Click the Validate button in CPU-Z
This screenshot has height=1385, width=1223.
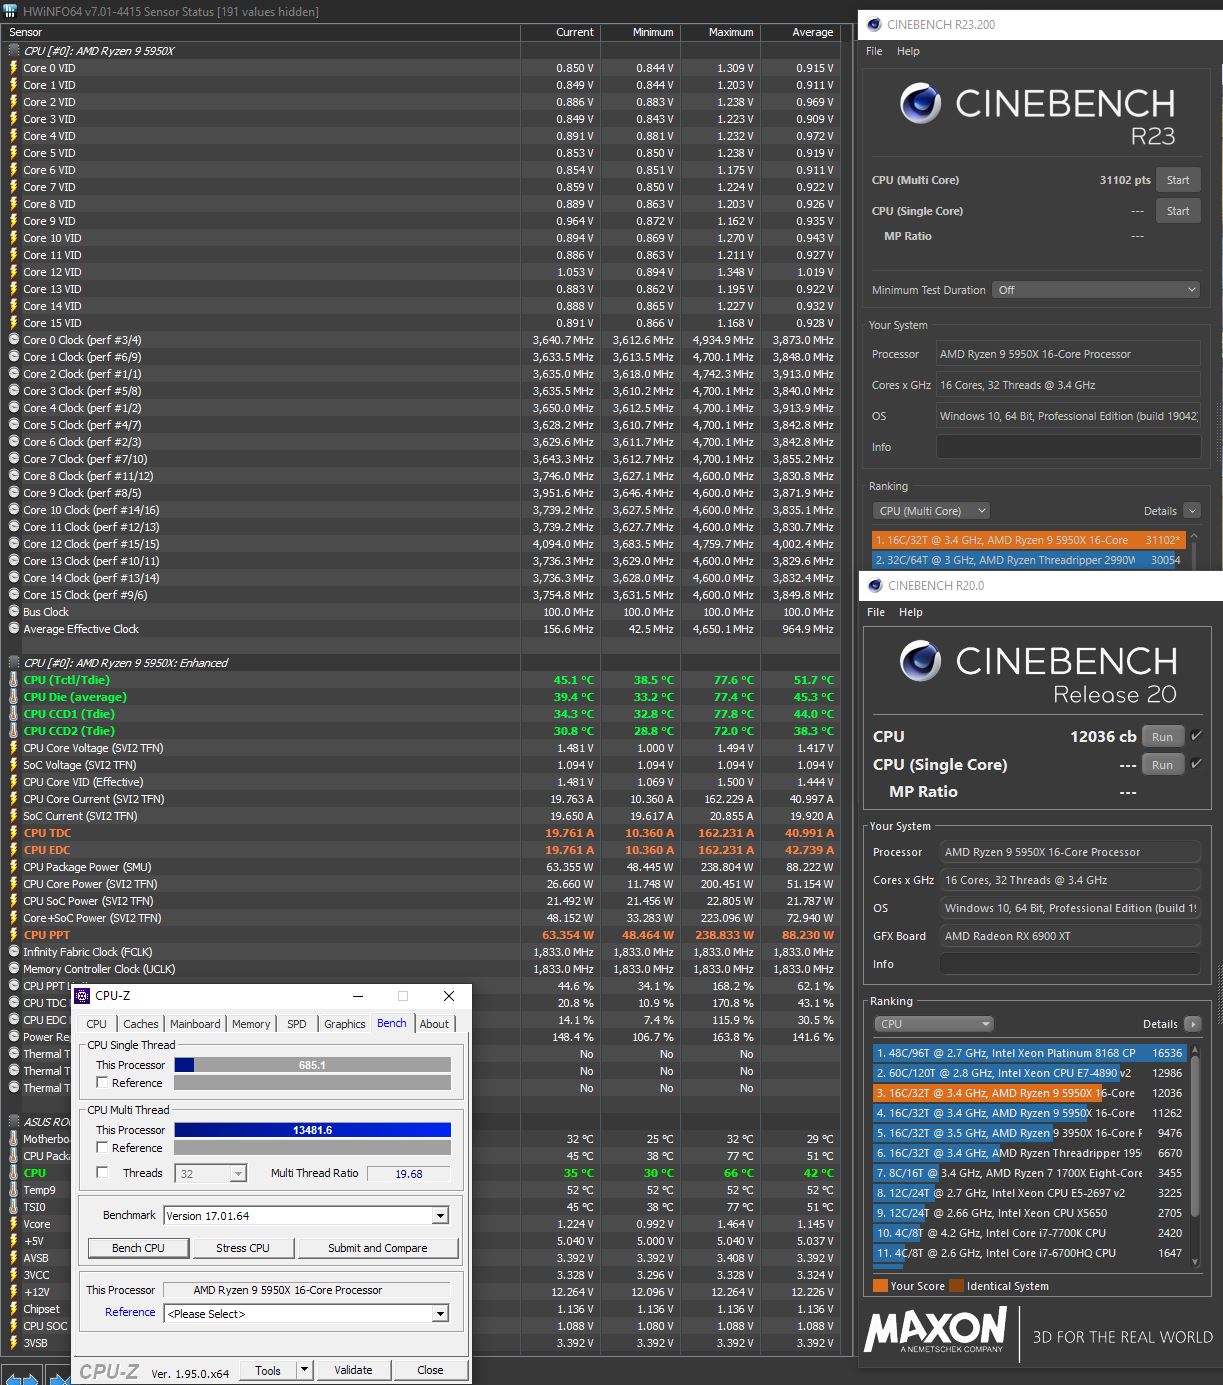pos(353,1370)
